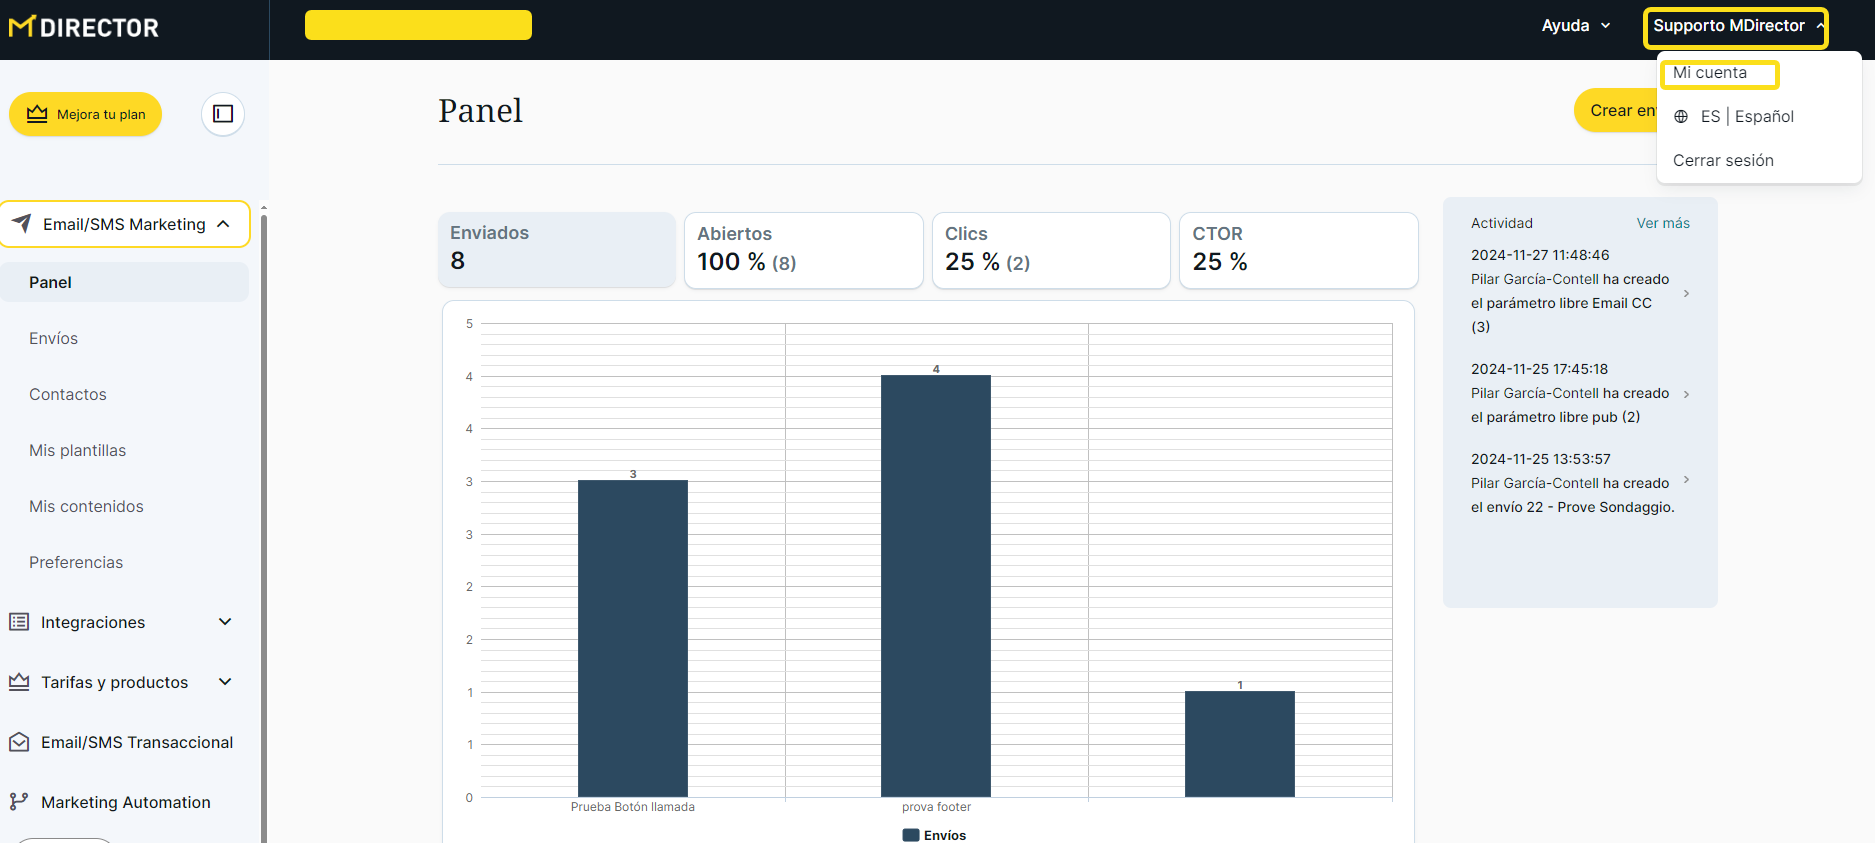Click the Mejora tu plan button
The width and height of the screenshot is (1875, 843).
86,114
